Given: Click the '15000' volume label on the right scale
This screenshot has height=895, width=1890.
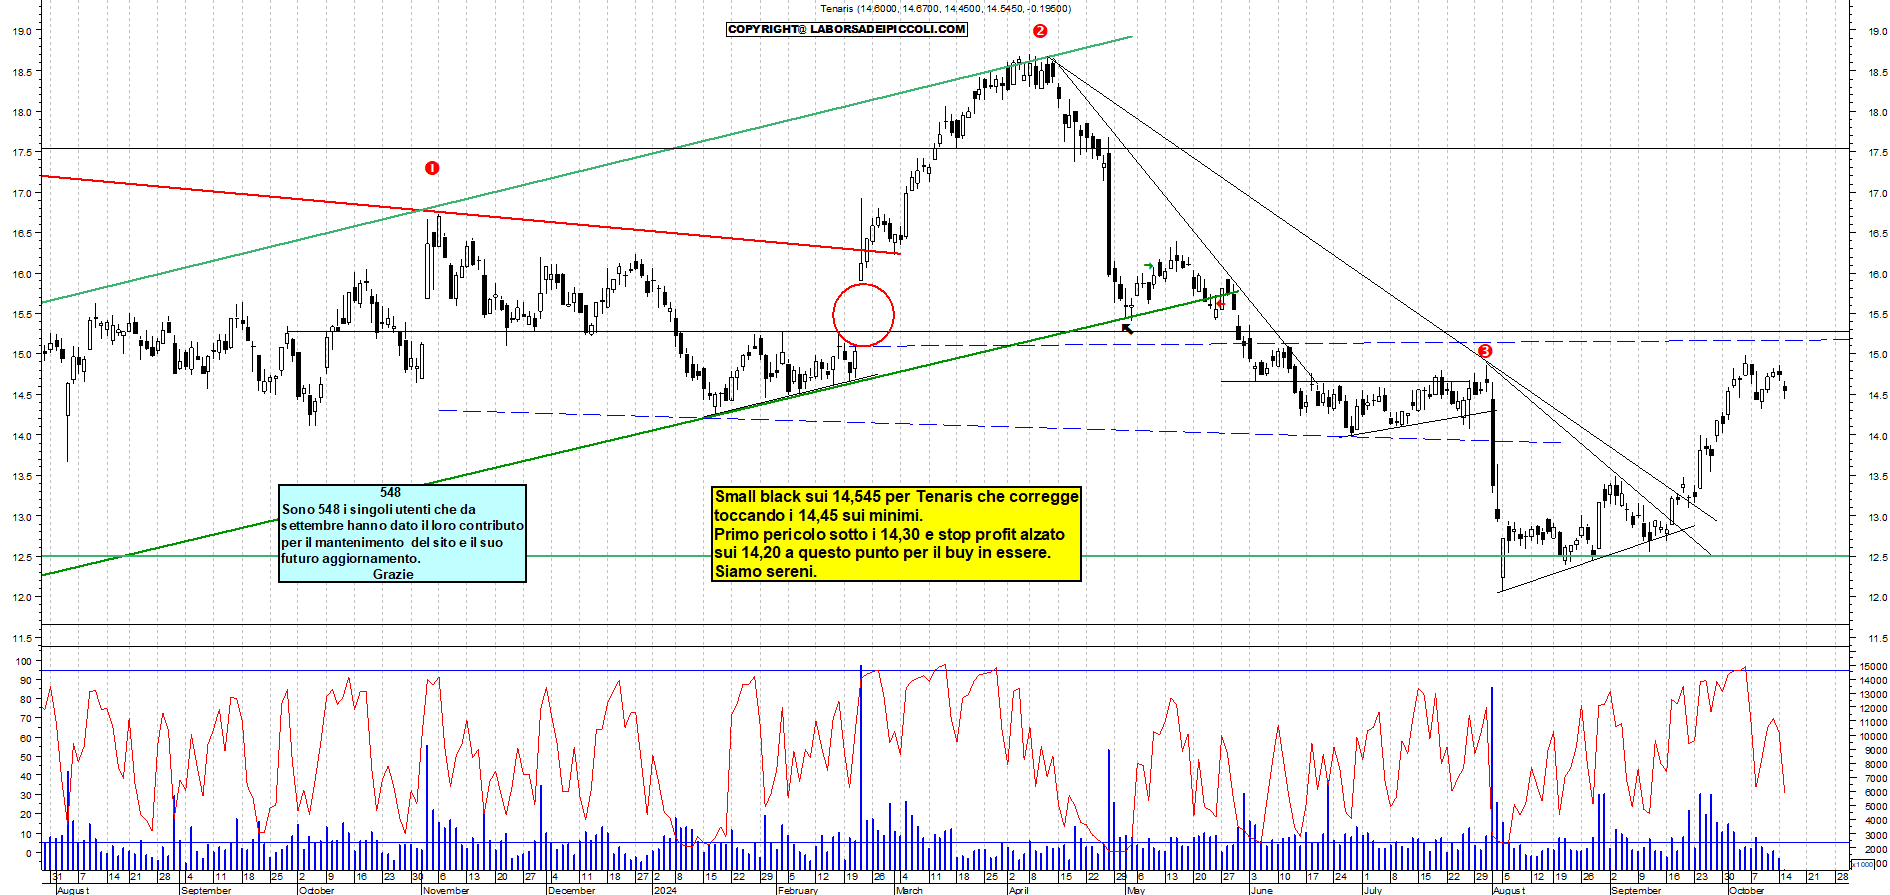Looking at the screenshot, I should (x=1873, y=666).
